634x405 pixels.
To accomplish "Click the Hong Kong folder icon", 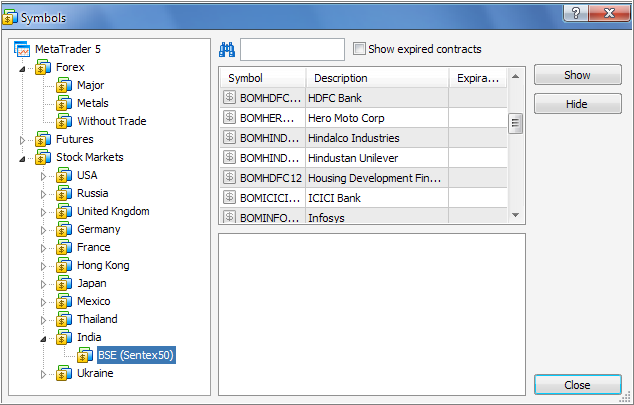I will [64, 265].
